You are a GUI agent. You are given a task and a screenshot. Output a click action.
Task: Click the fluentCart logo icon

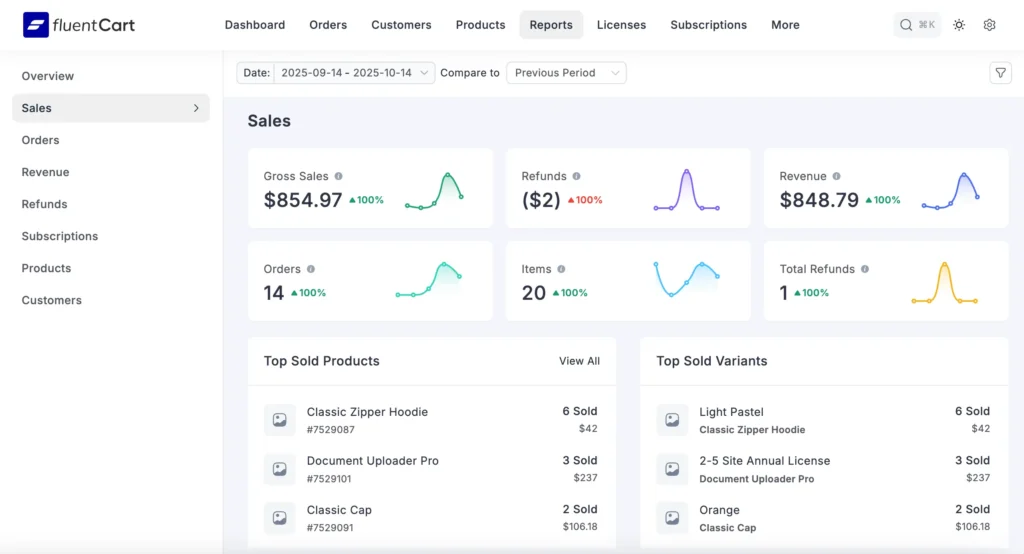[35, 25]
